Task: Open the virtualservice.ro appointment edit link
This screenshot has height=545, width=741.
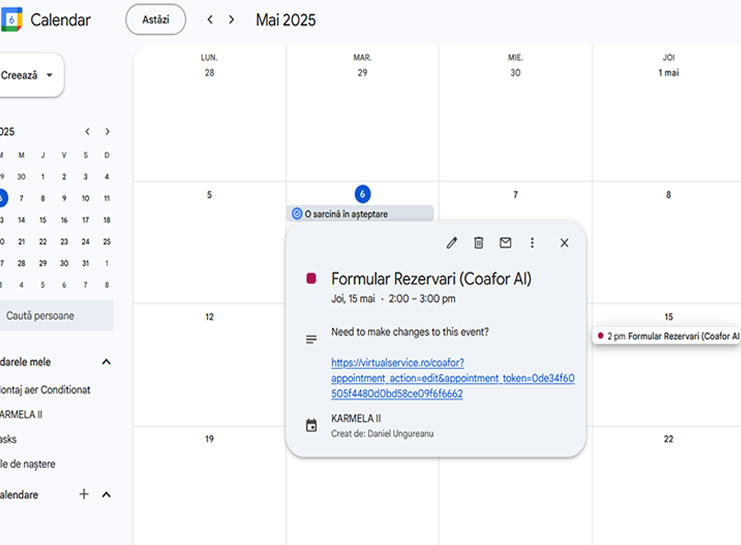Action: coord(452,378)
